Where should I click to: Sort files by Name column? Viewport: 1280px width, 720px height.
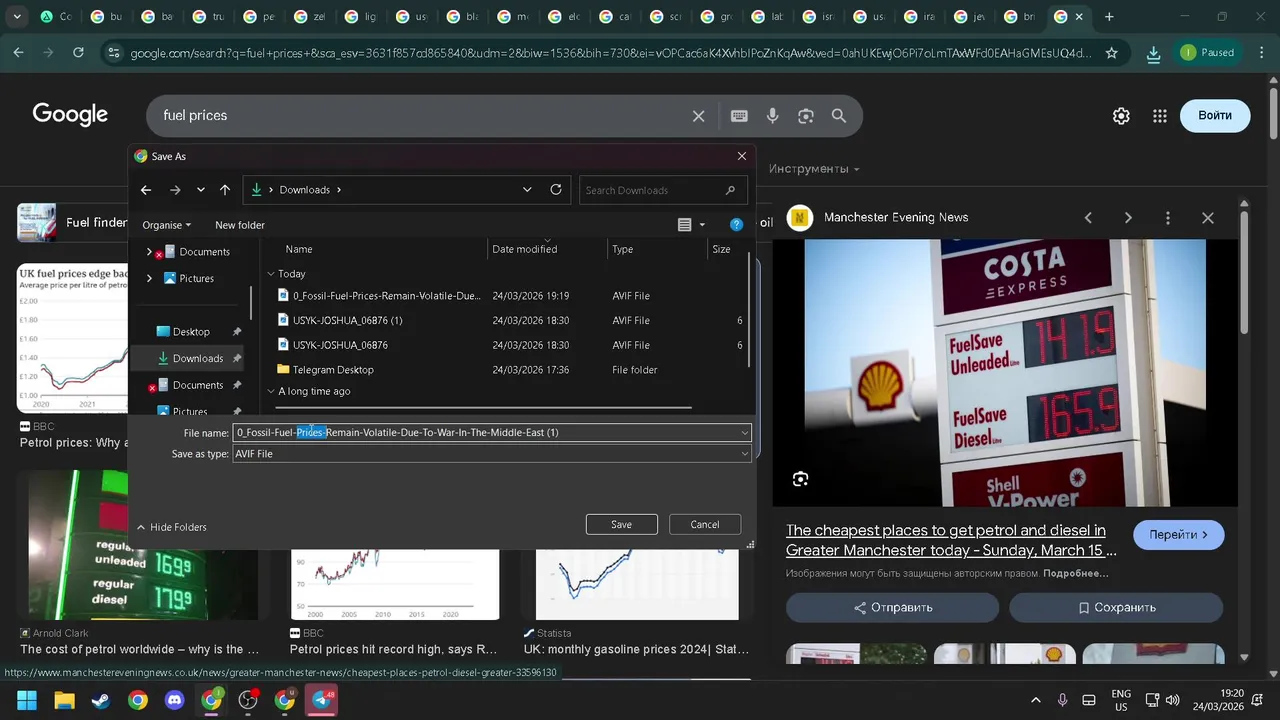(x=299, y=249)
